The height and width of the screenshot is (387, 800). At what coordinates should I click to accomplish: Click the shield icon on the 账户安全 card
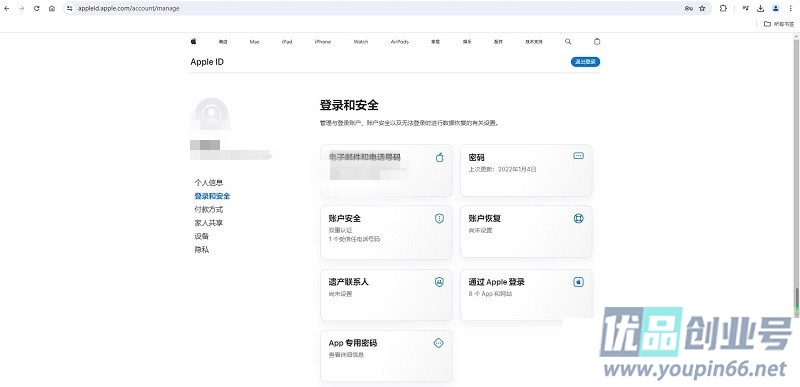(439, 218)
